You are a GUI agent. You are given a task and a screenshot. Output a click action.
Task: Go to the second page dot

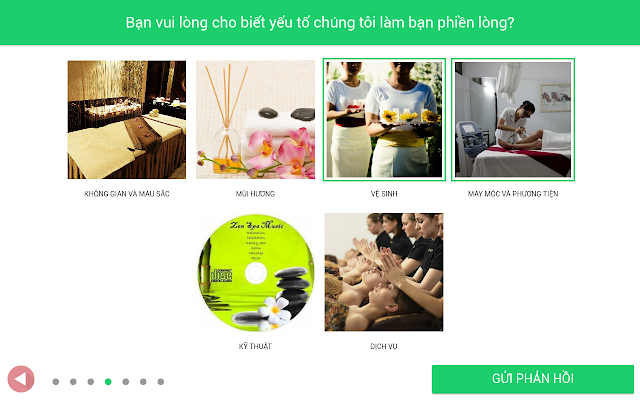[x=73, y=382]
